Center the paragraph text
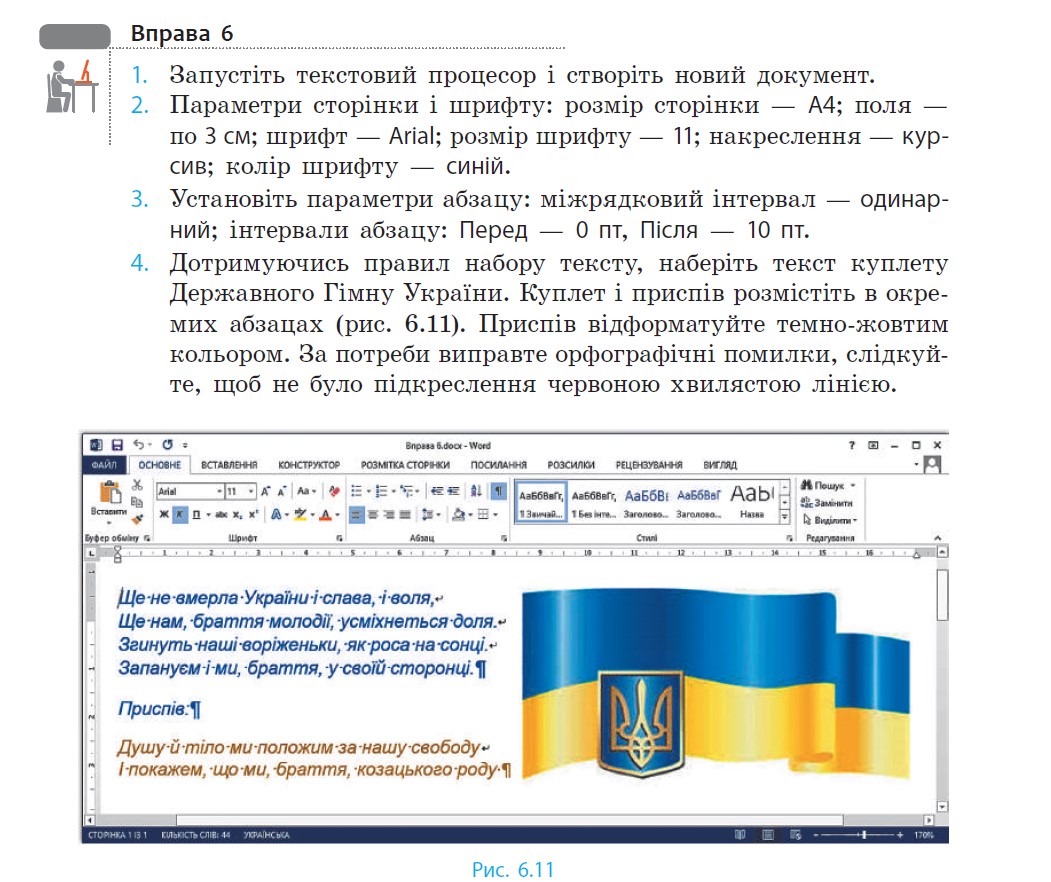1051x882 pixels. [x=373, y=515]
